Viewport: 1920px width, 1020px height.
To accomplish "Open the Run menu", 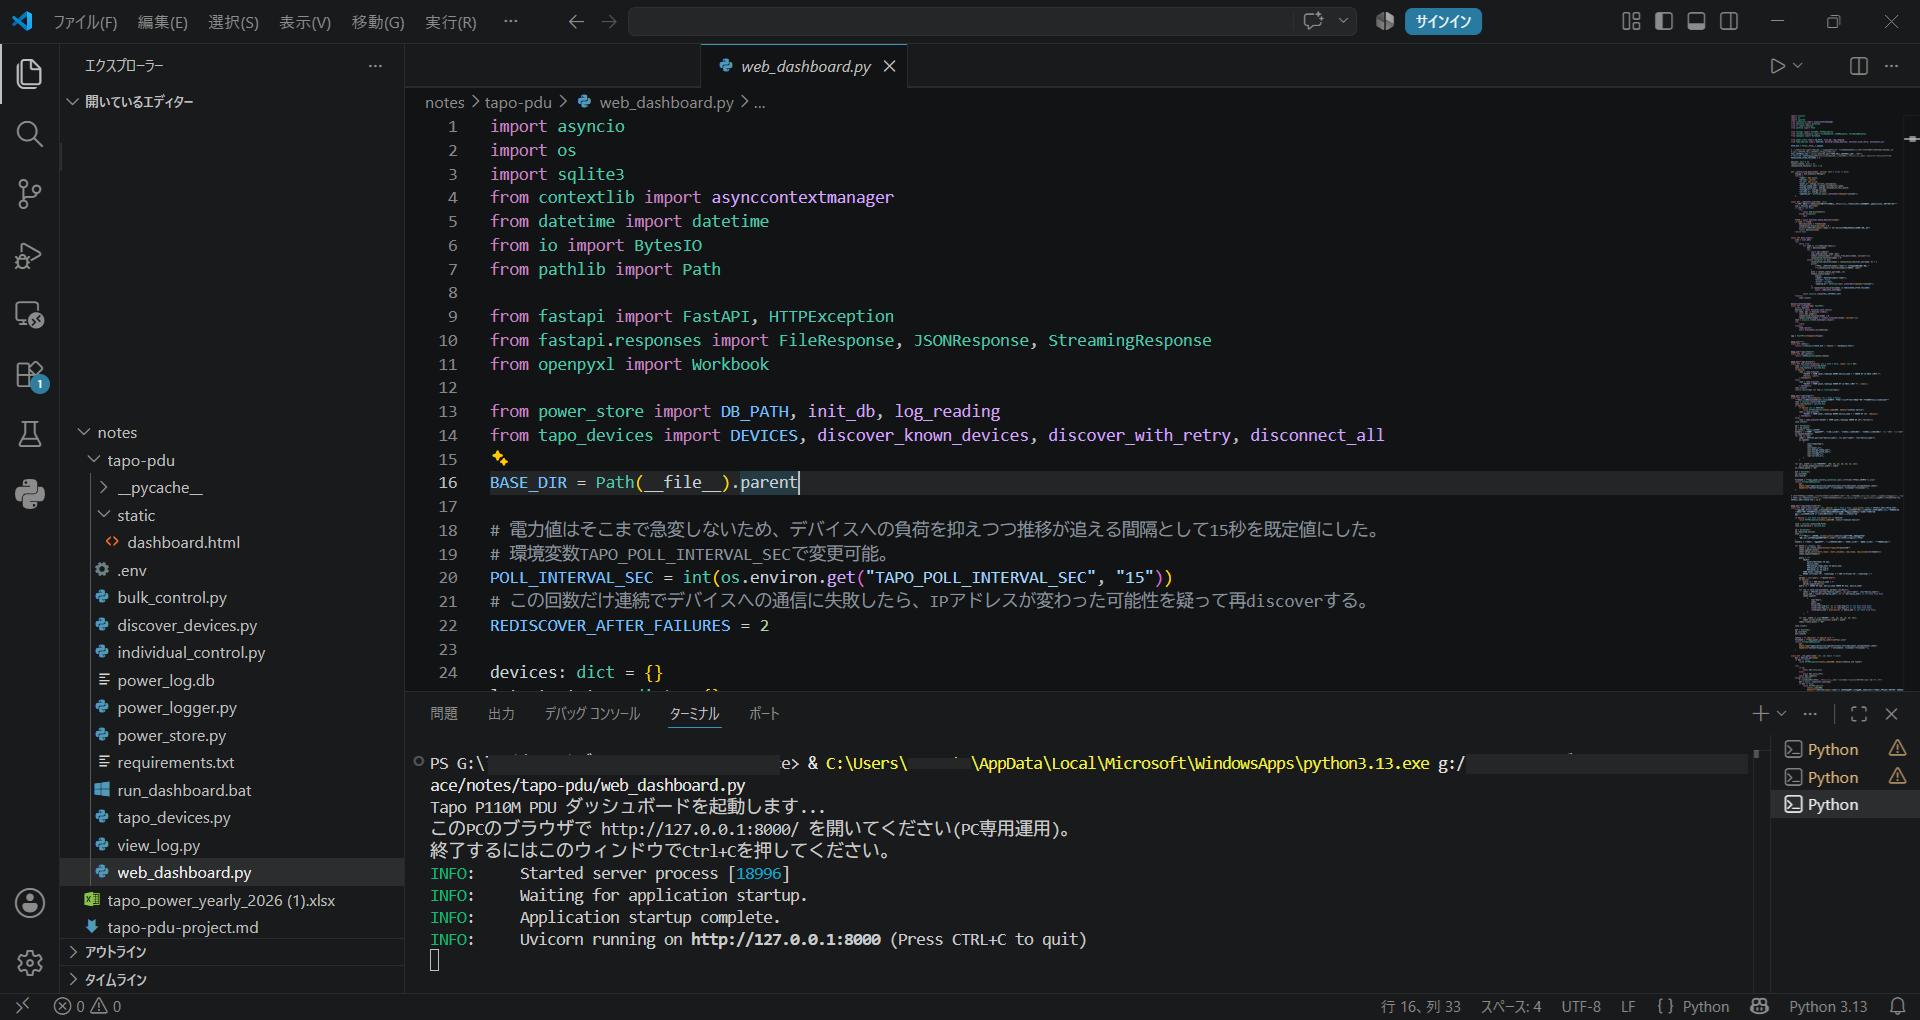I will click(450, 22).
